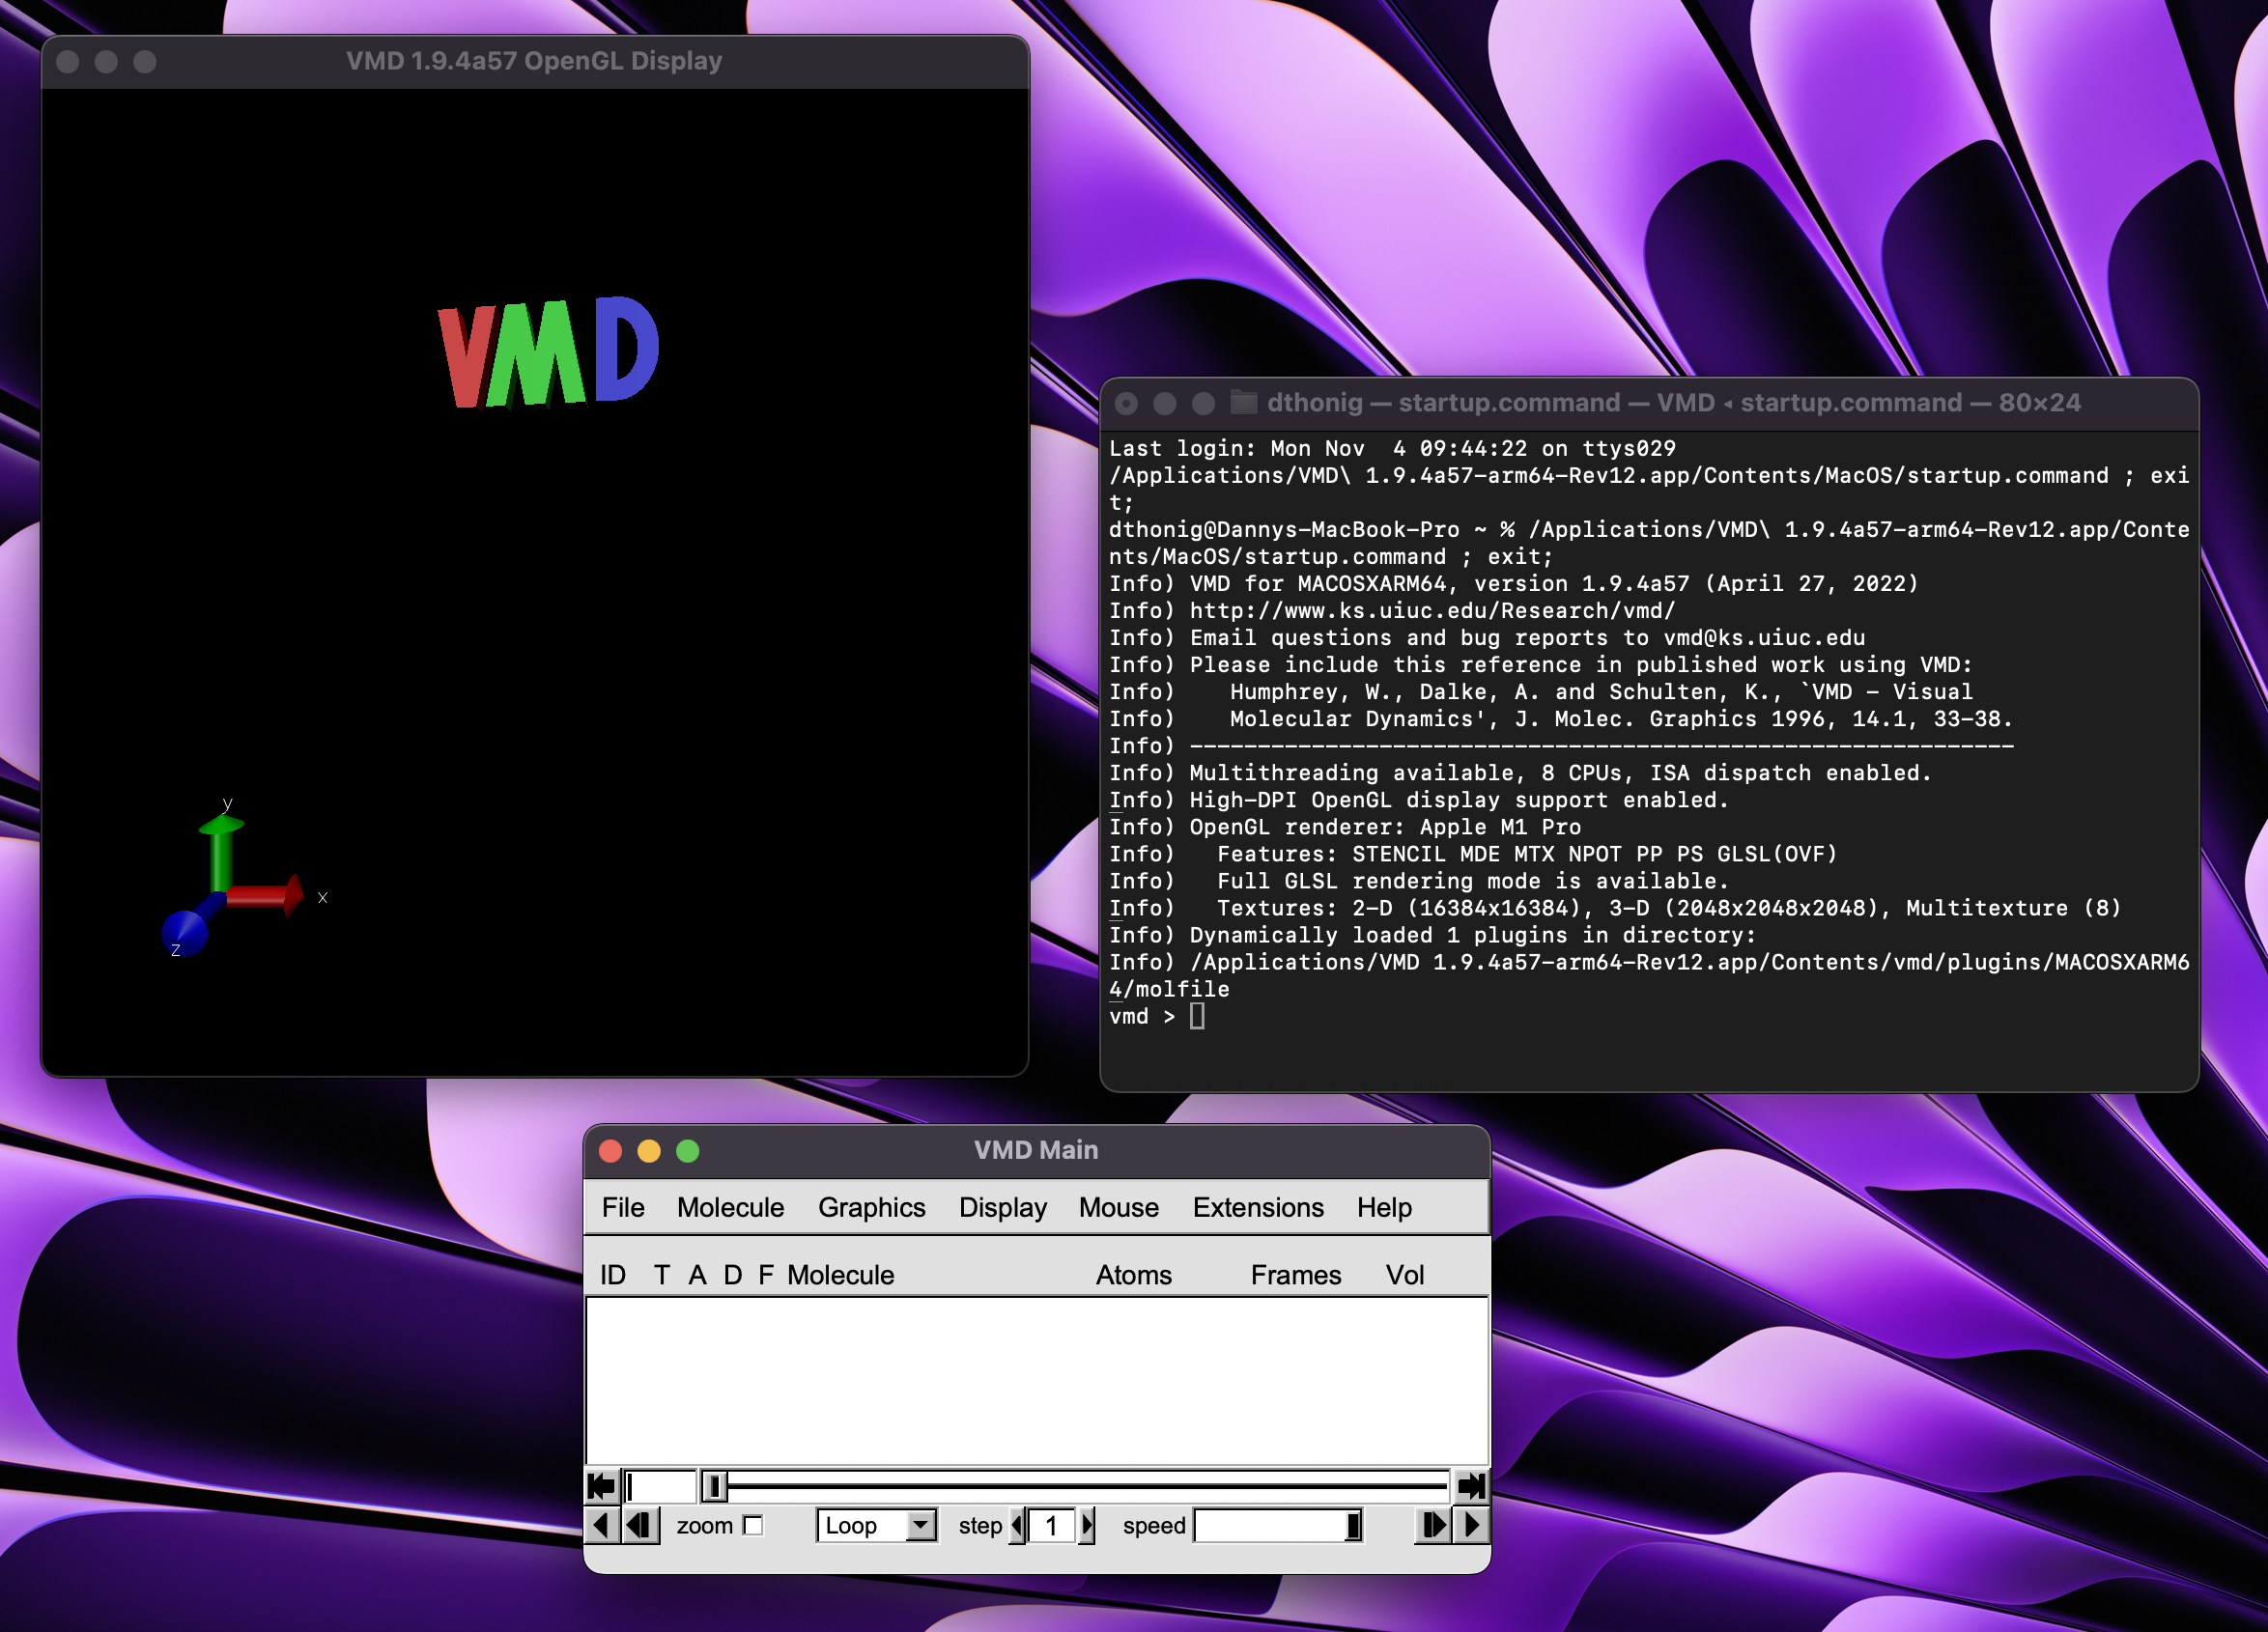Viewport: 2268px width, 1632px height.
Task: Click the Atoms column header
Action: (x=1133, y=1274)
